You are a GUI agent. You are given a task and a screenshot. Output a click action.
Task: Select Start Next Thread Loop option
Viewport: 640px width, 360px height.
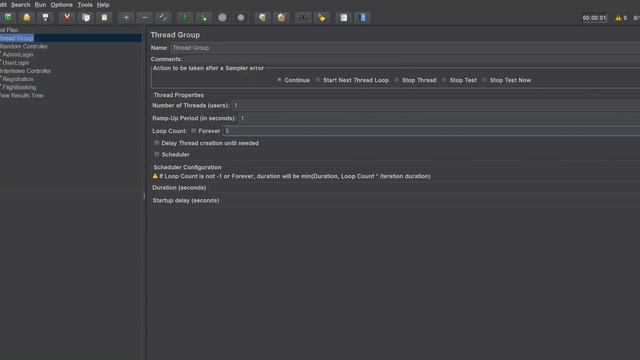tap(318, 80)
